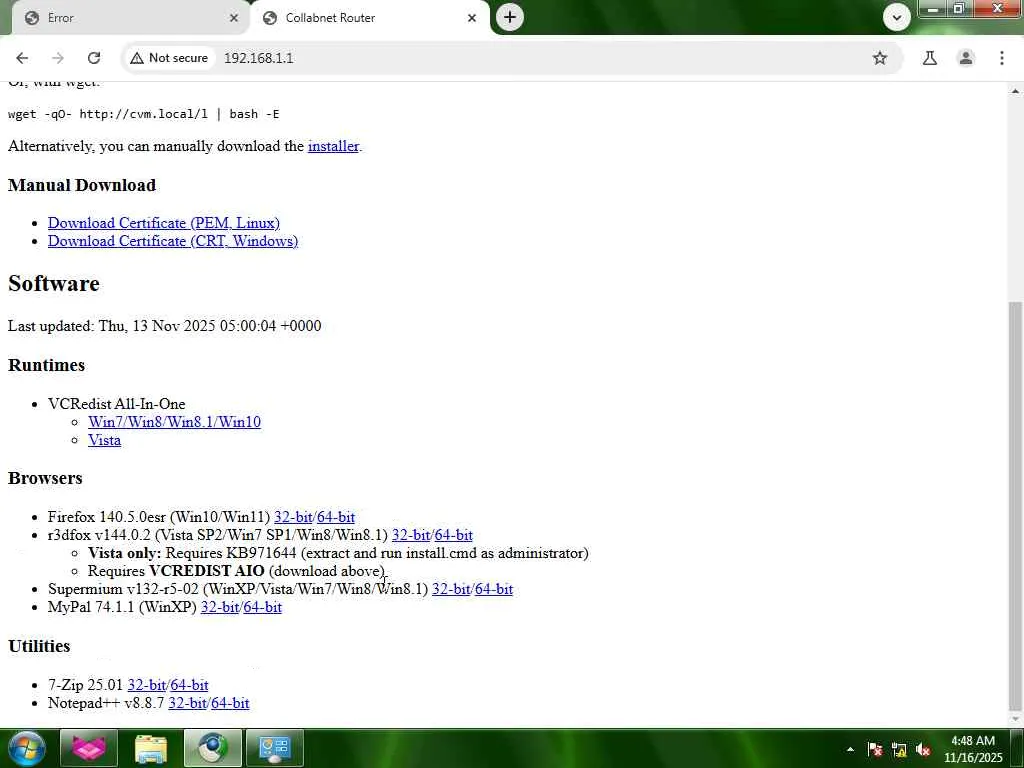
Task: Open the Action Center flag icon
Action: [x=875, y=750]
